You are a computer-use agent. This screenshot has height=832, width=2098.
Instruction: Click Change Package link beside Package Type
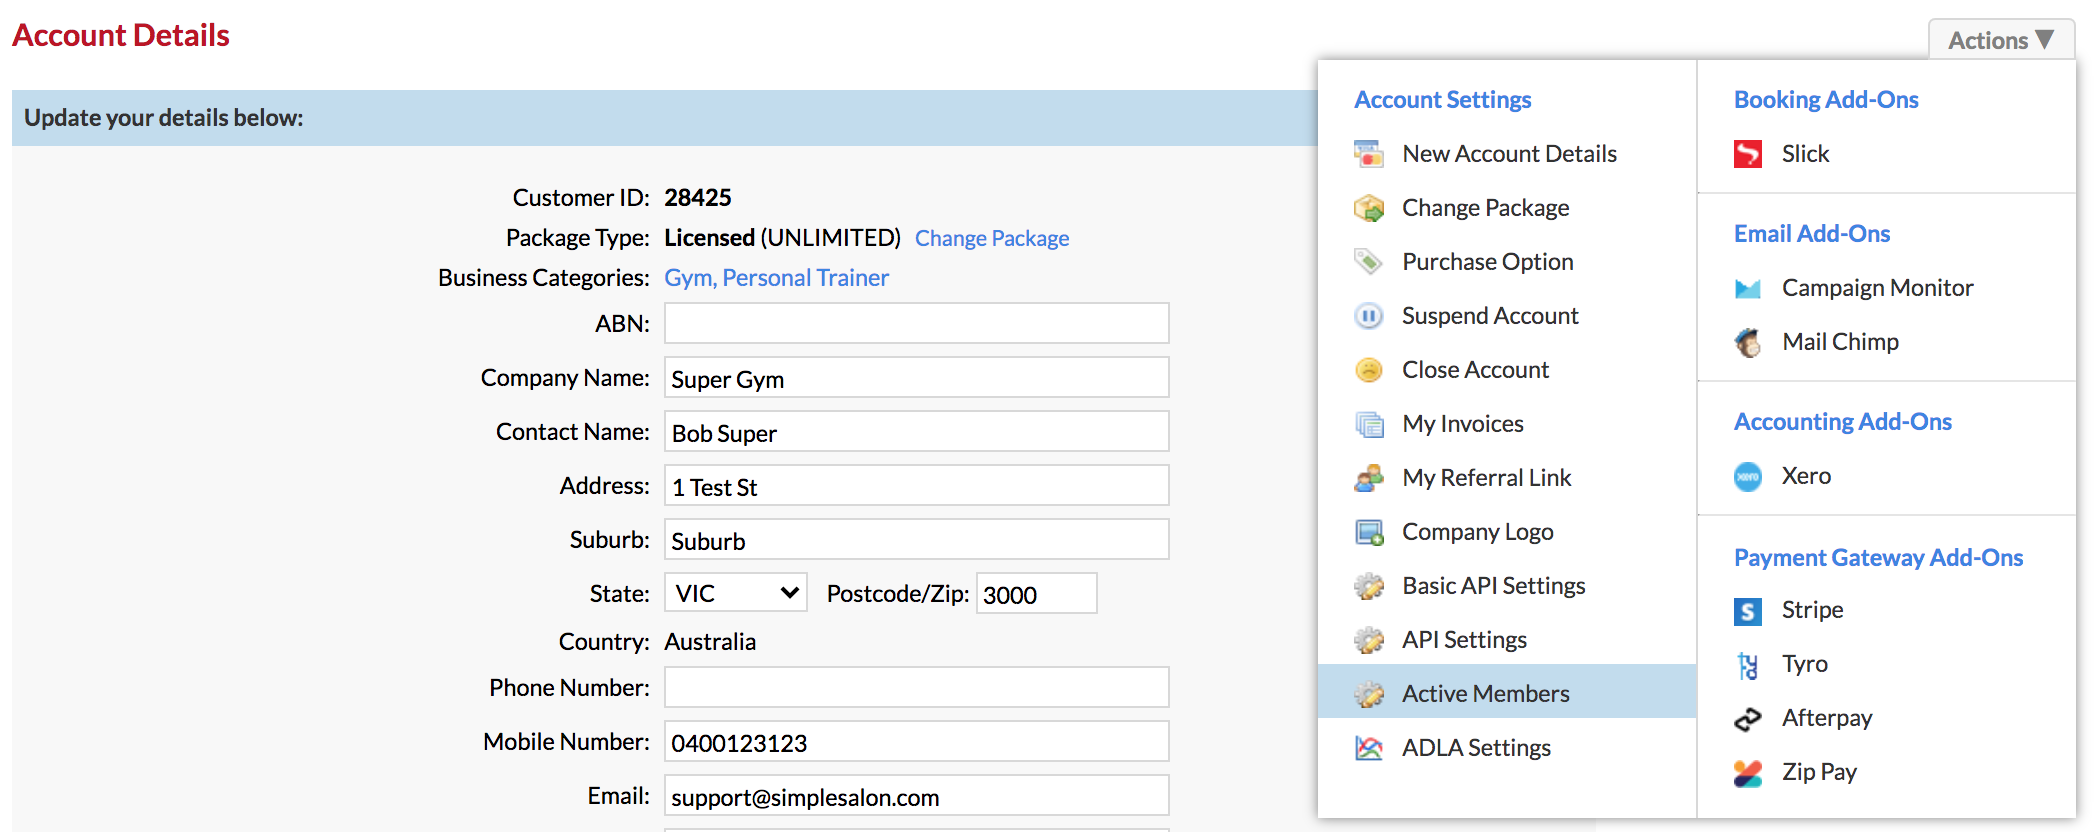(992, 238)
